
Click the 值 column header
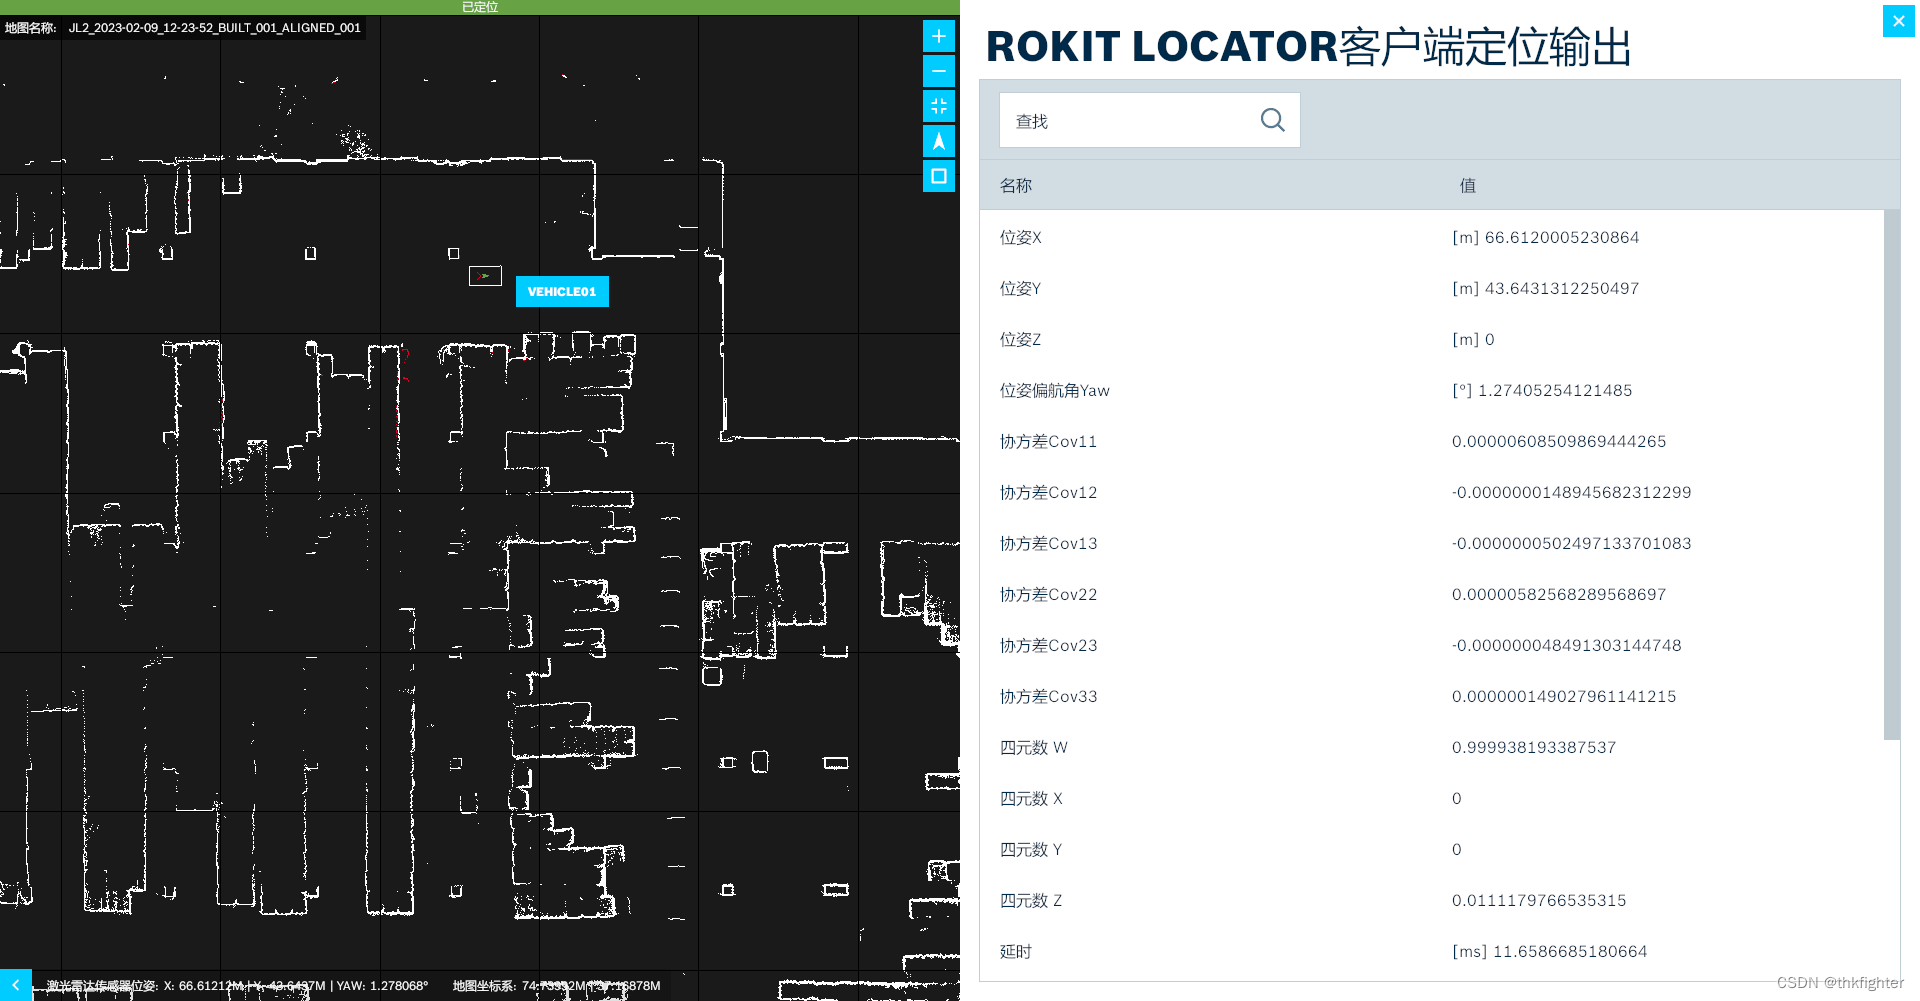[x=1467, y=185]
